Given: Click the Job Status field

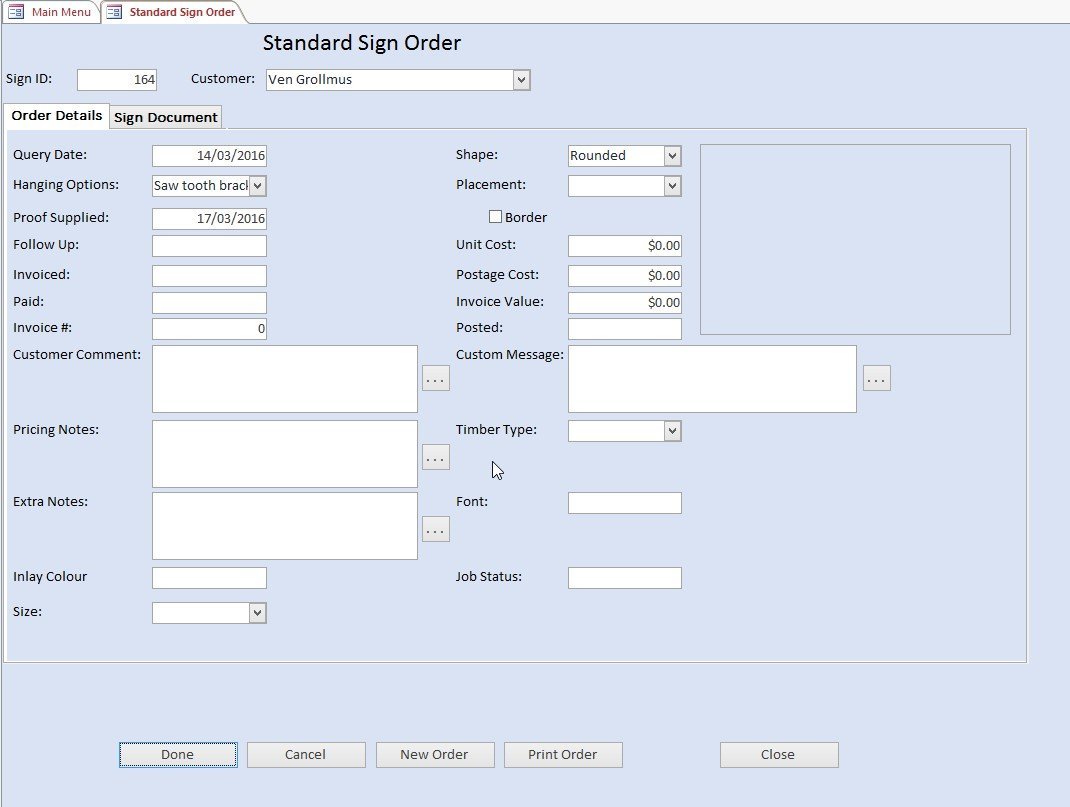Looking at the screenshot, I should tap(625, 578).
